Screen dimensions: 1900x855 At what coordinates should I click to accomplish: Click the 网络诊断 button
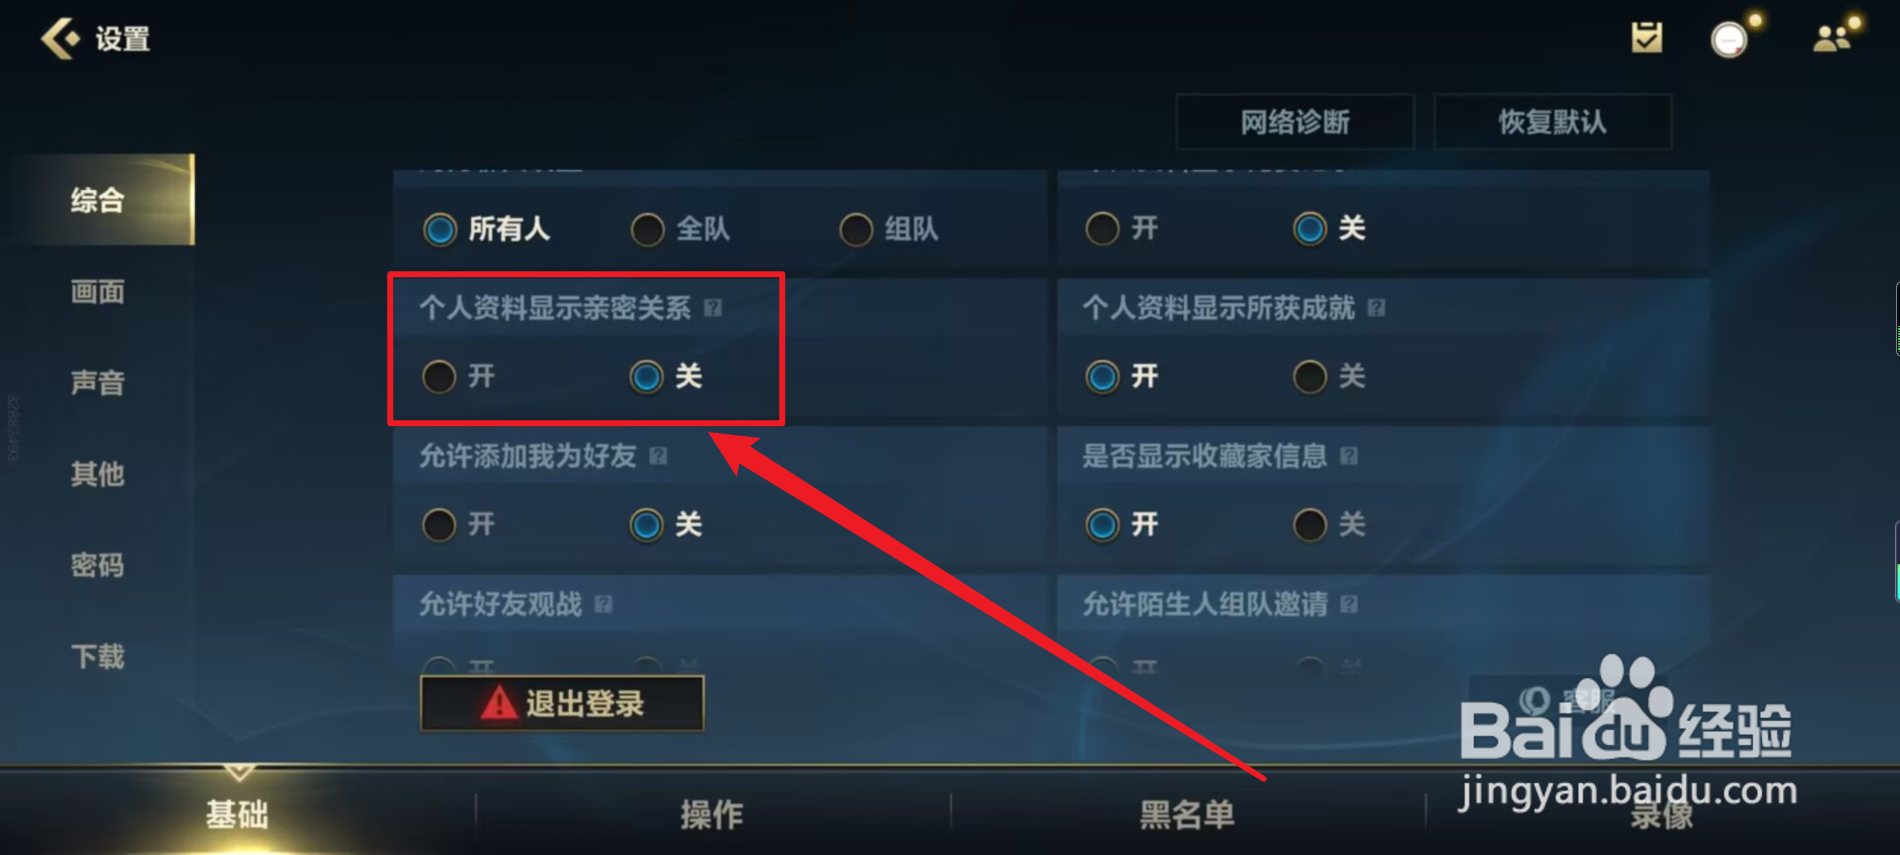(x=1295, y=122)
